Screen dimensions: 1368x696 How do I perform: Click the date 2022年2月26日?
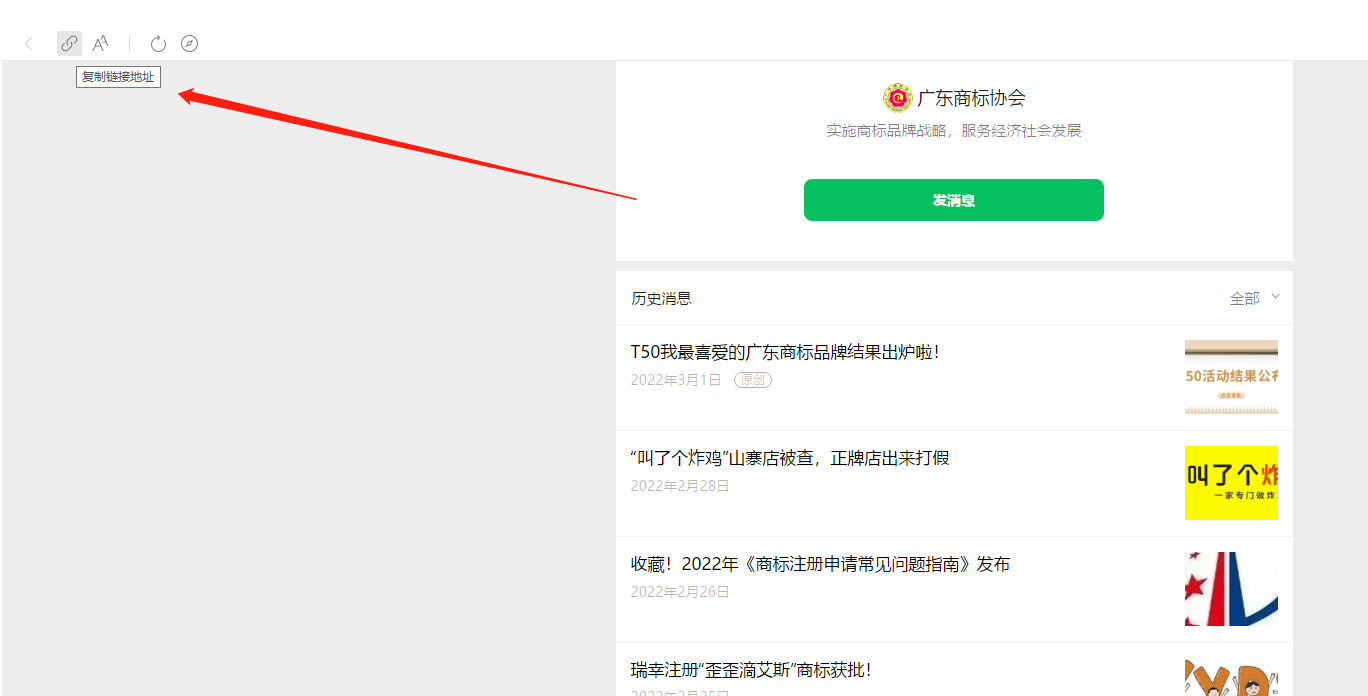pyautogui.click(x=680, y=592)
